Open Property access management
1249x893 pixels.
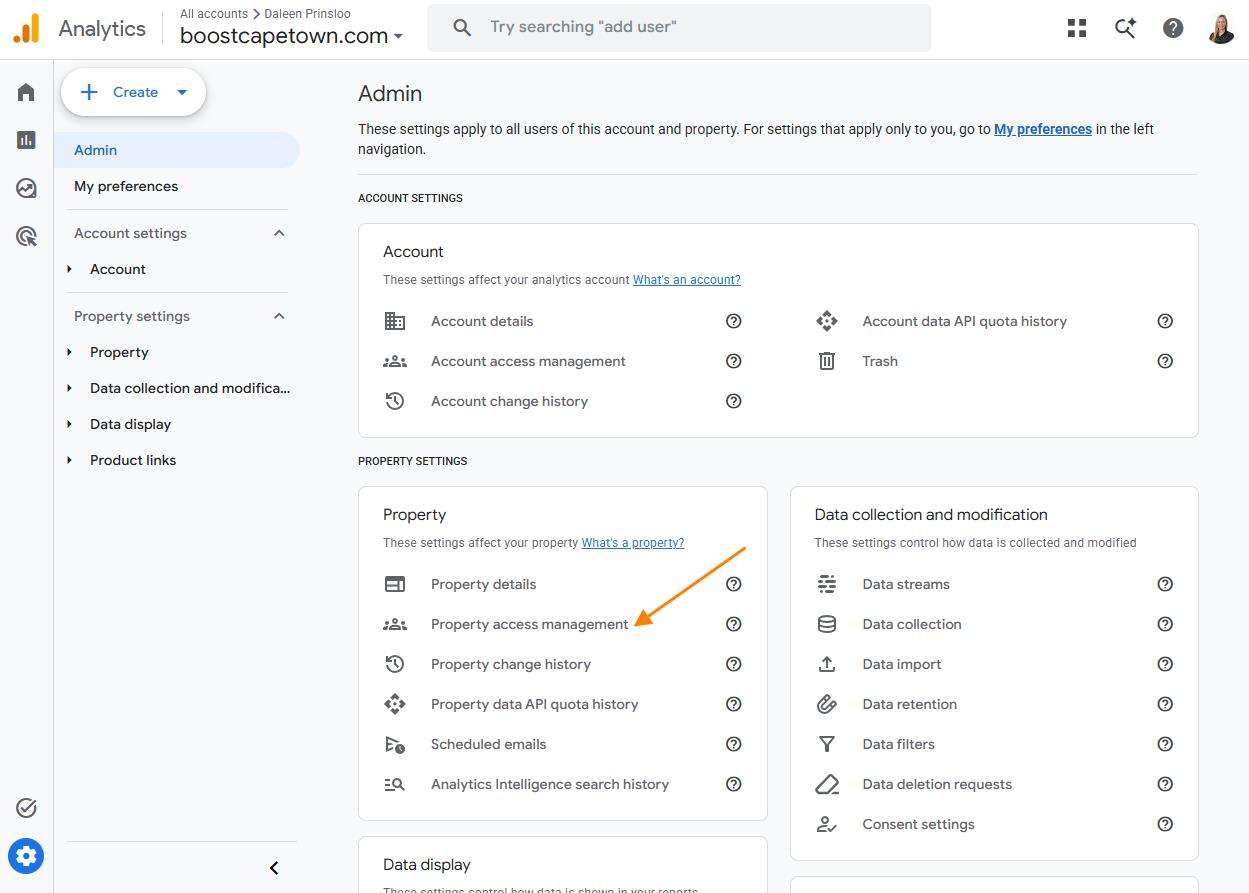pos(530,624)
